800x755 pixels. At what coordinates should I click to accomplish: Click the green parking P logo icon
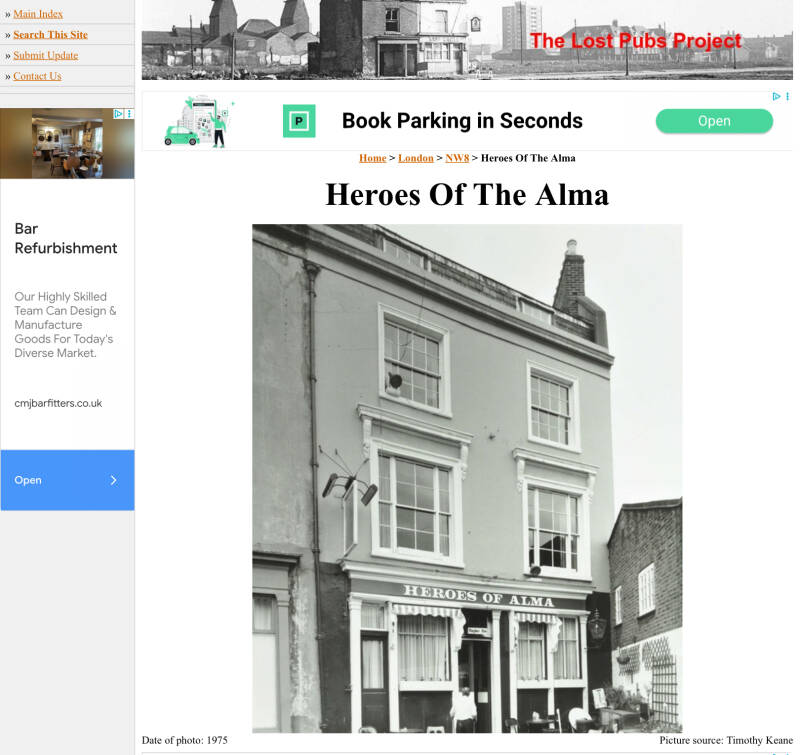click(x=299, y=121)
